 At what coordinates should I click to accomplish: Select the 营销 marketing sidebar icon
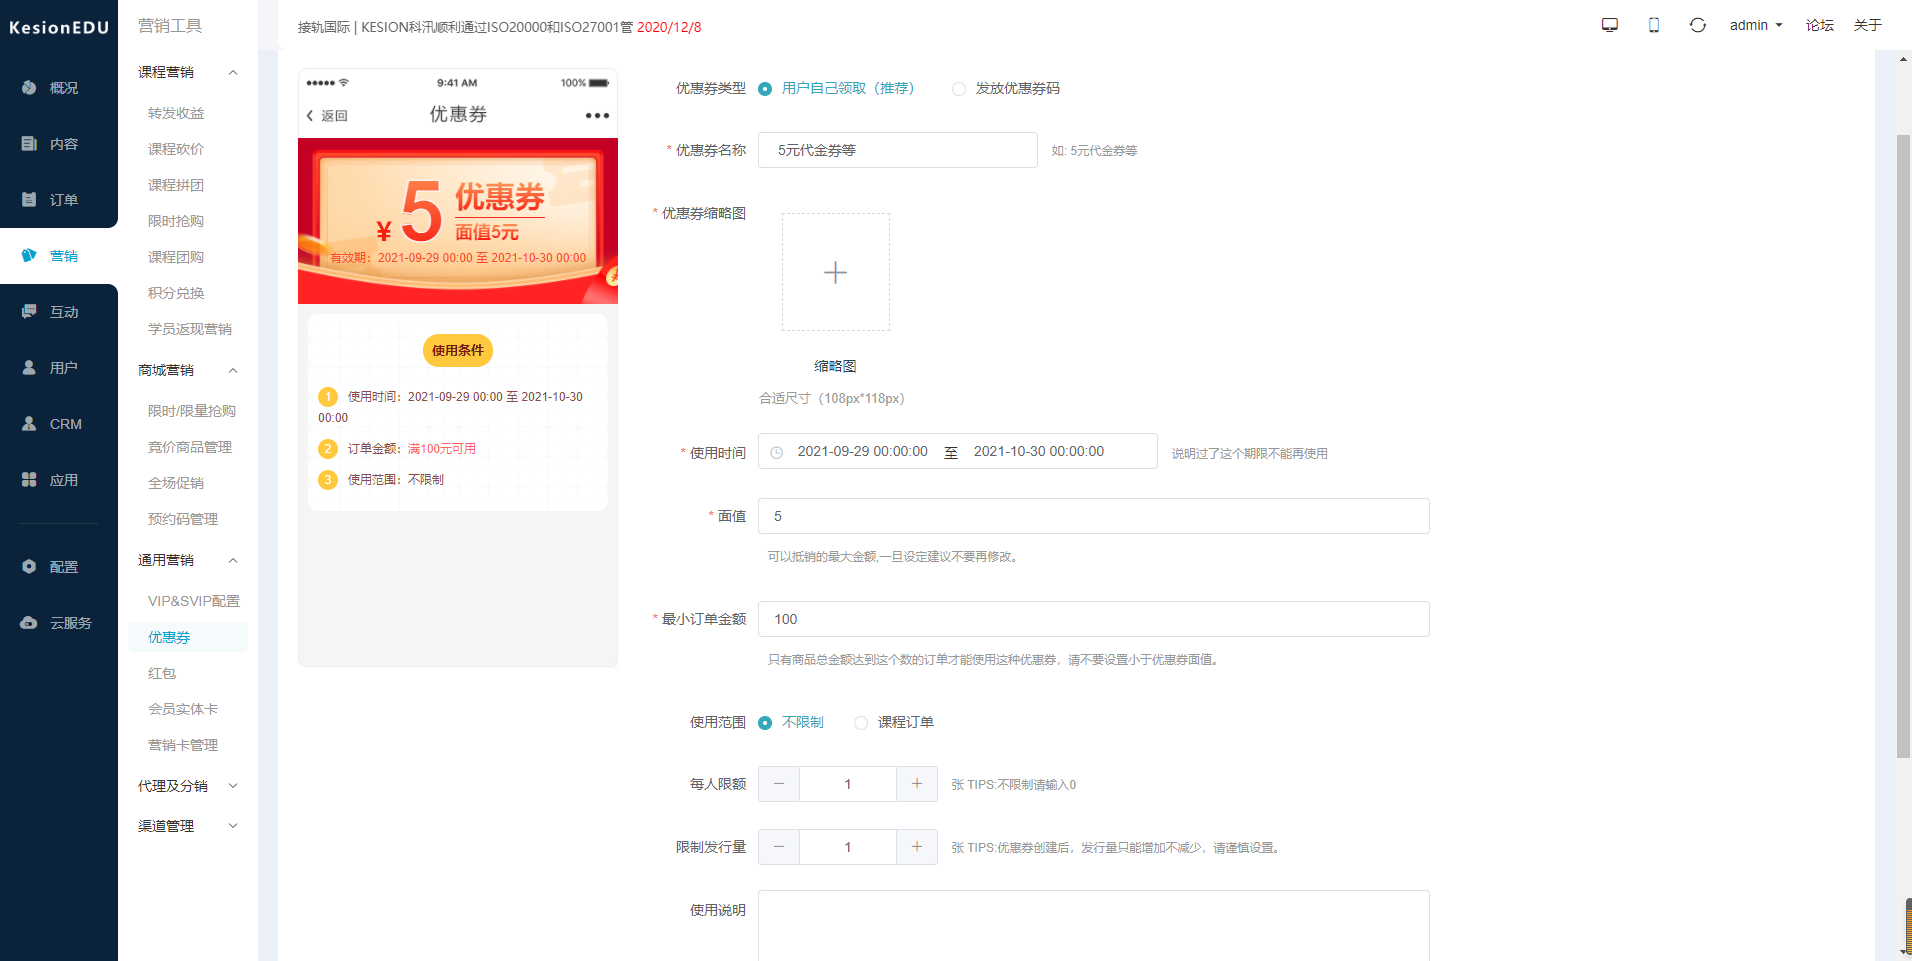(x=29, y=256)
